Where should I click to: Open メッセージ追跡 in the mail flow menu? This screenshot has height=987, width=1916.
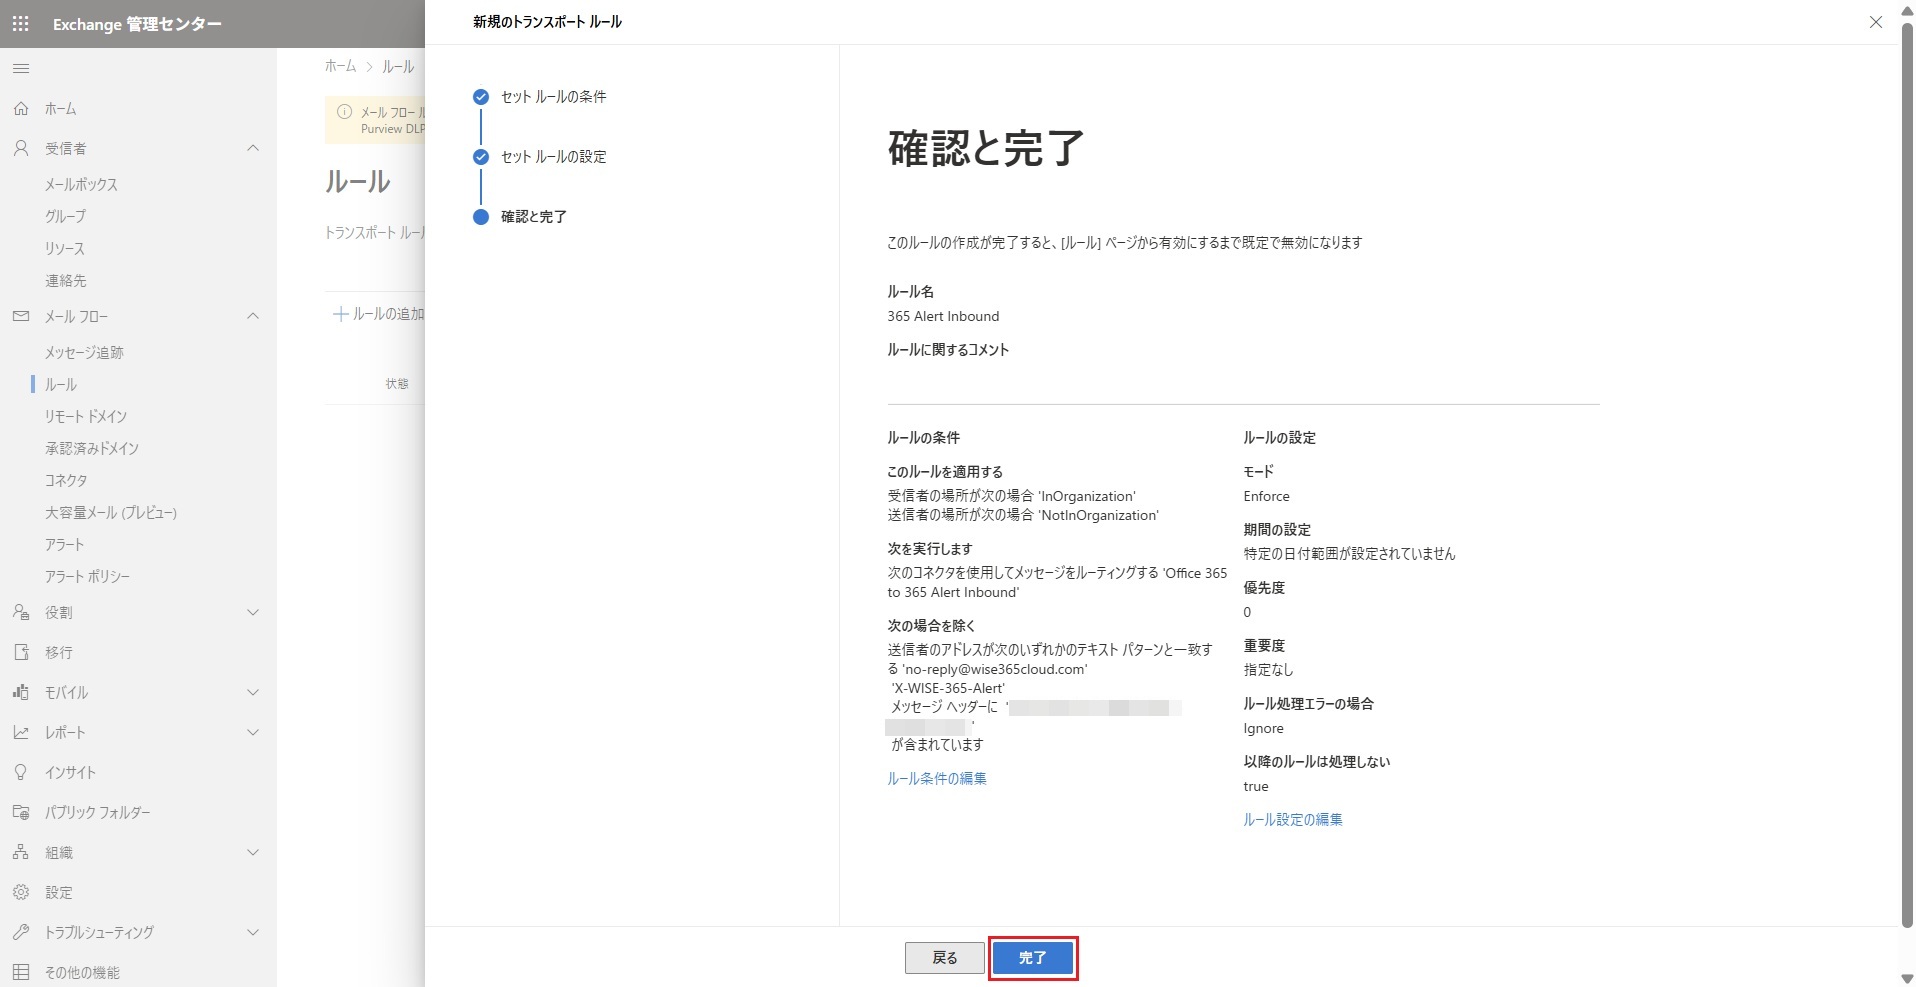click(84, 352)
